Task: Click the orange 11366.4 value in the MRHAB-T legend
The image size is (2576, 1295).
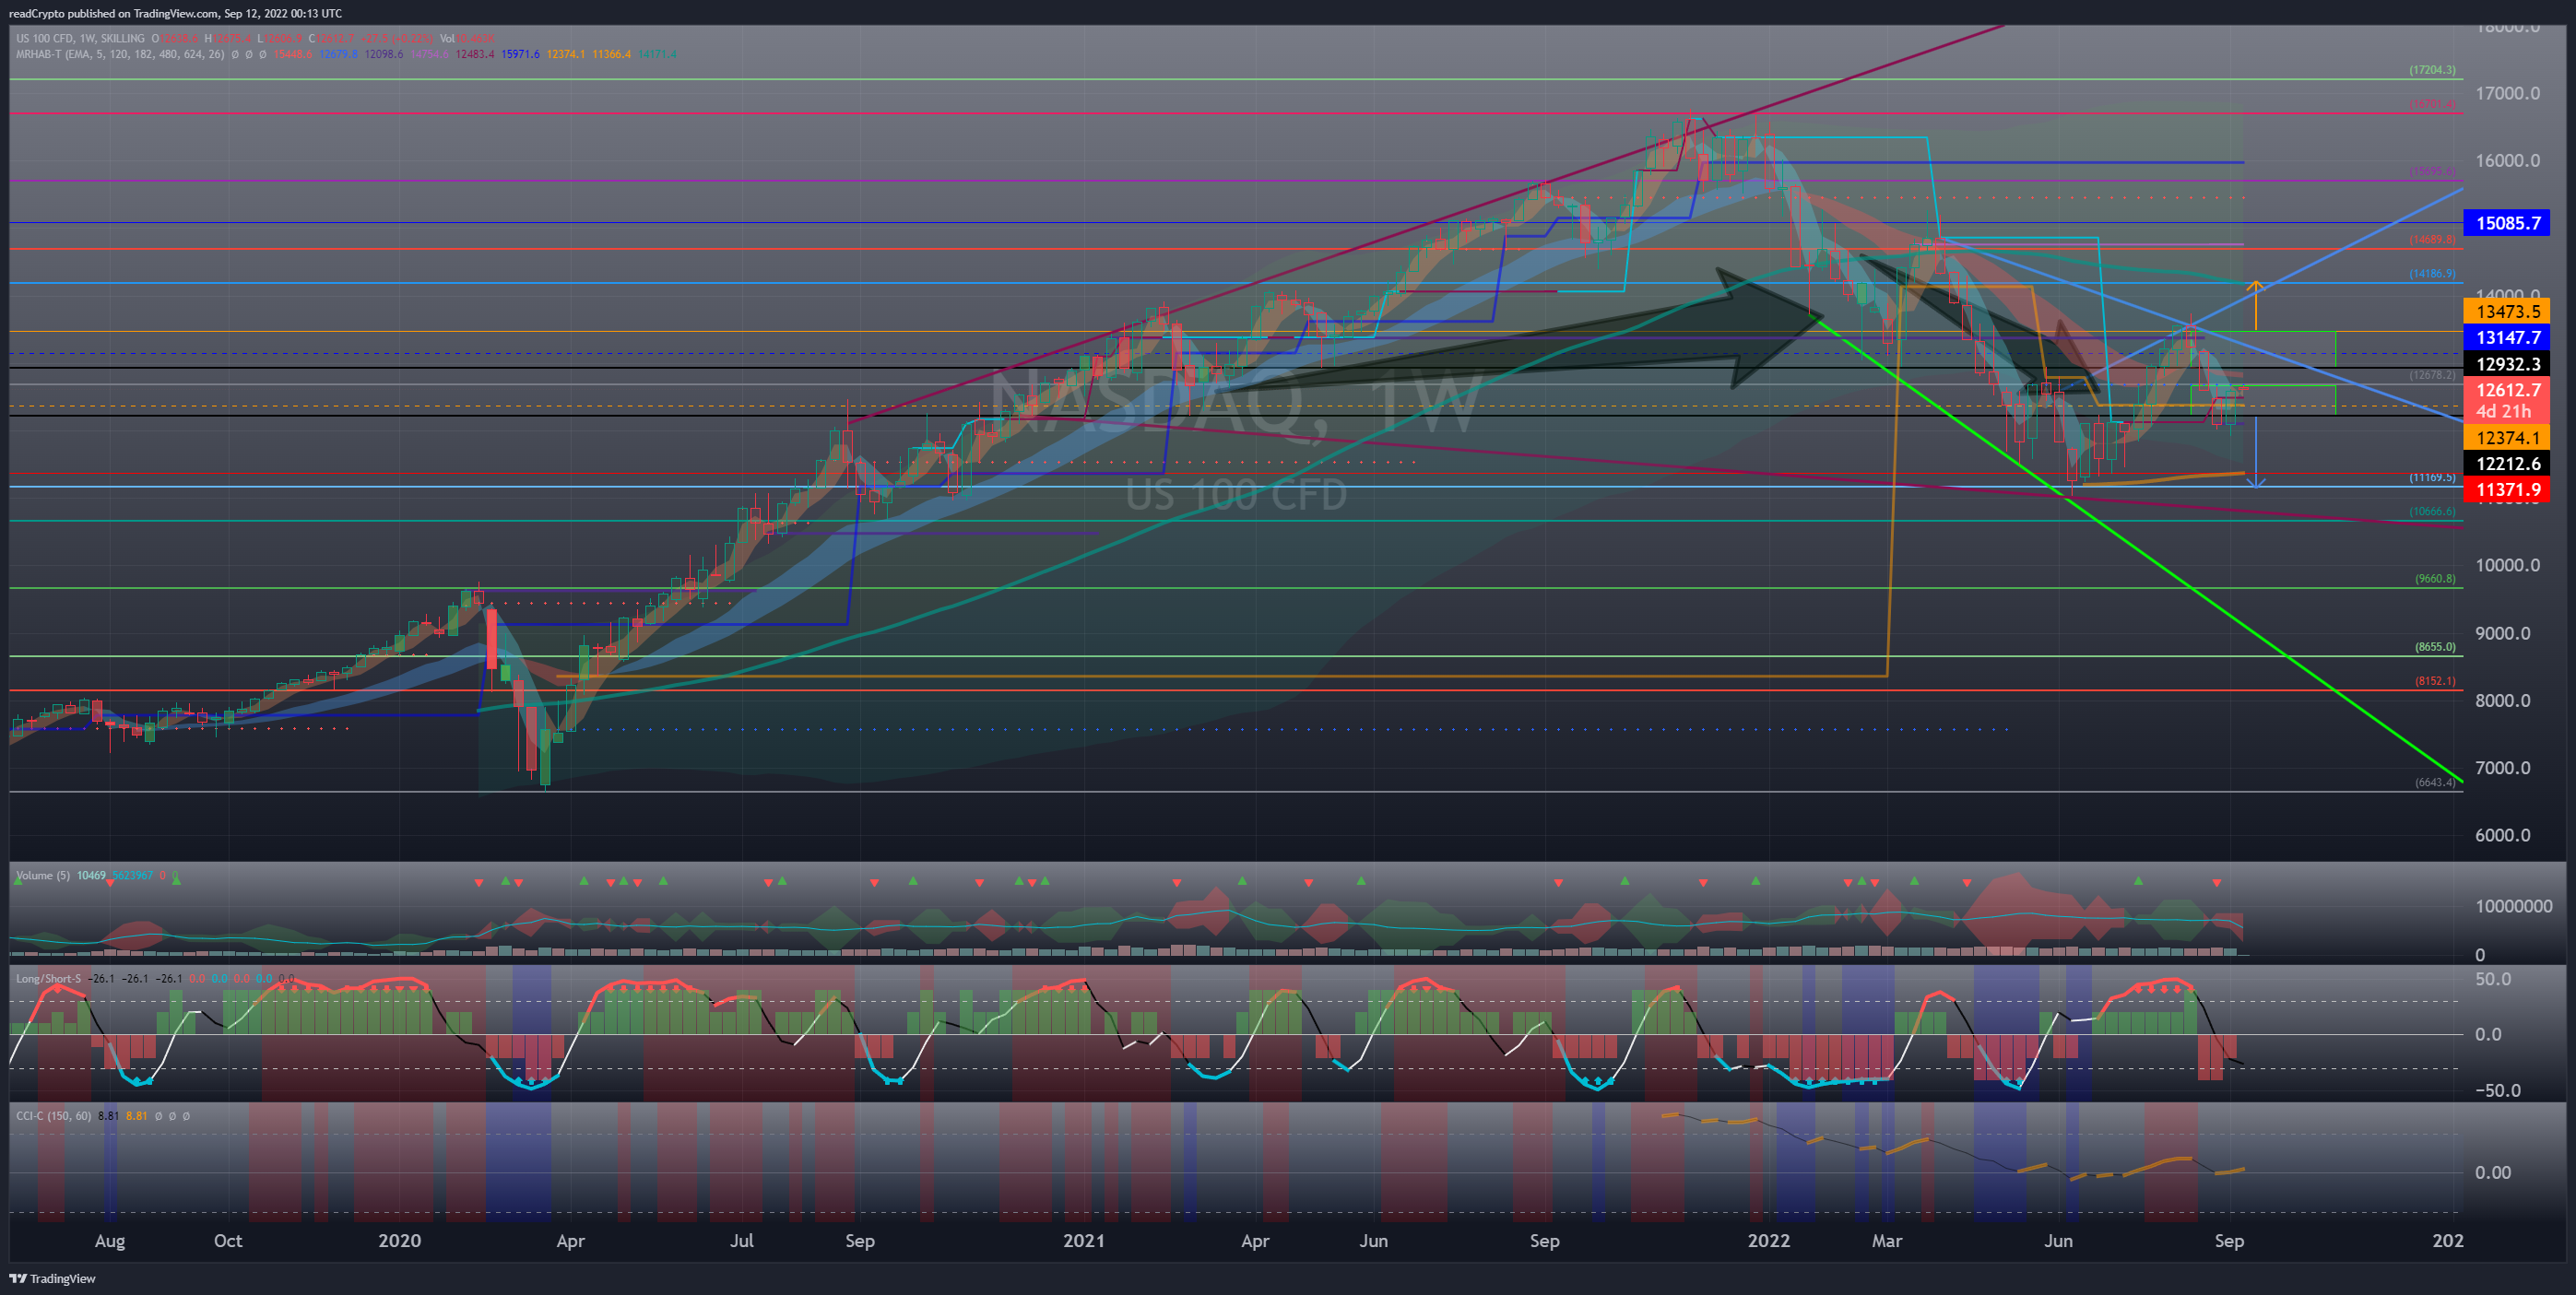Action: [x=612, y=54]
